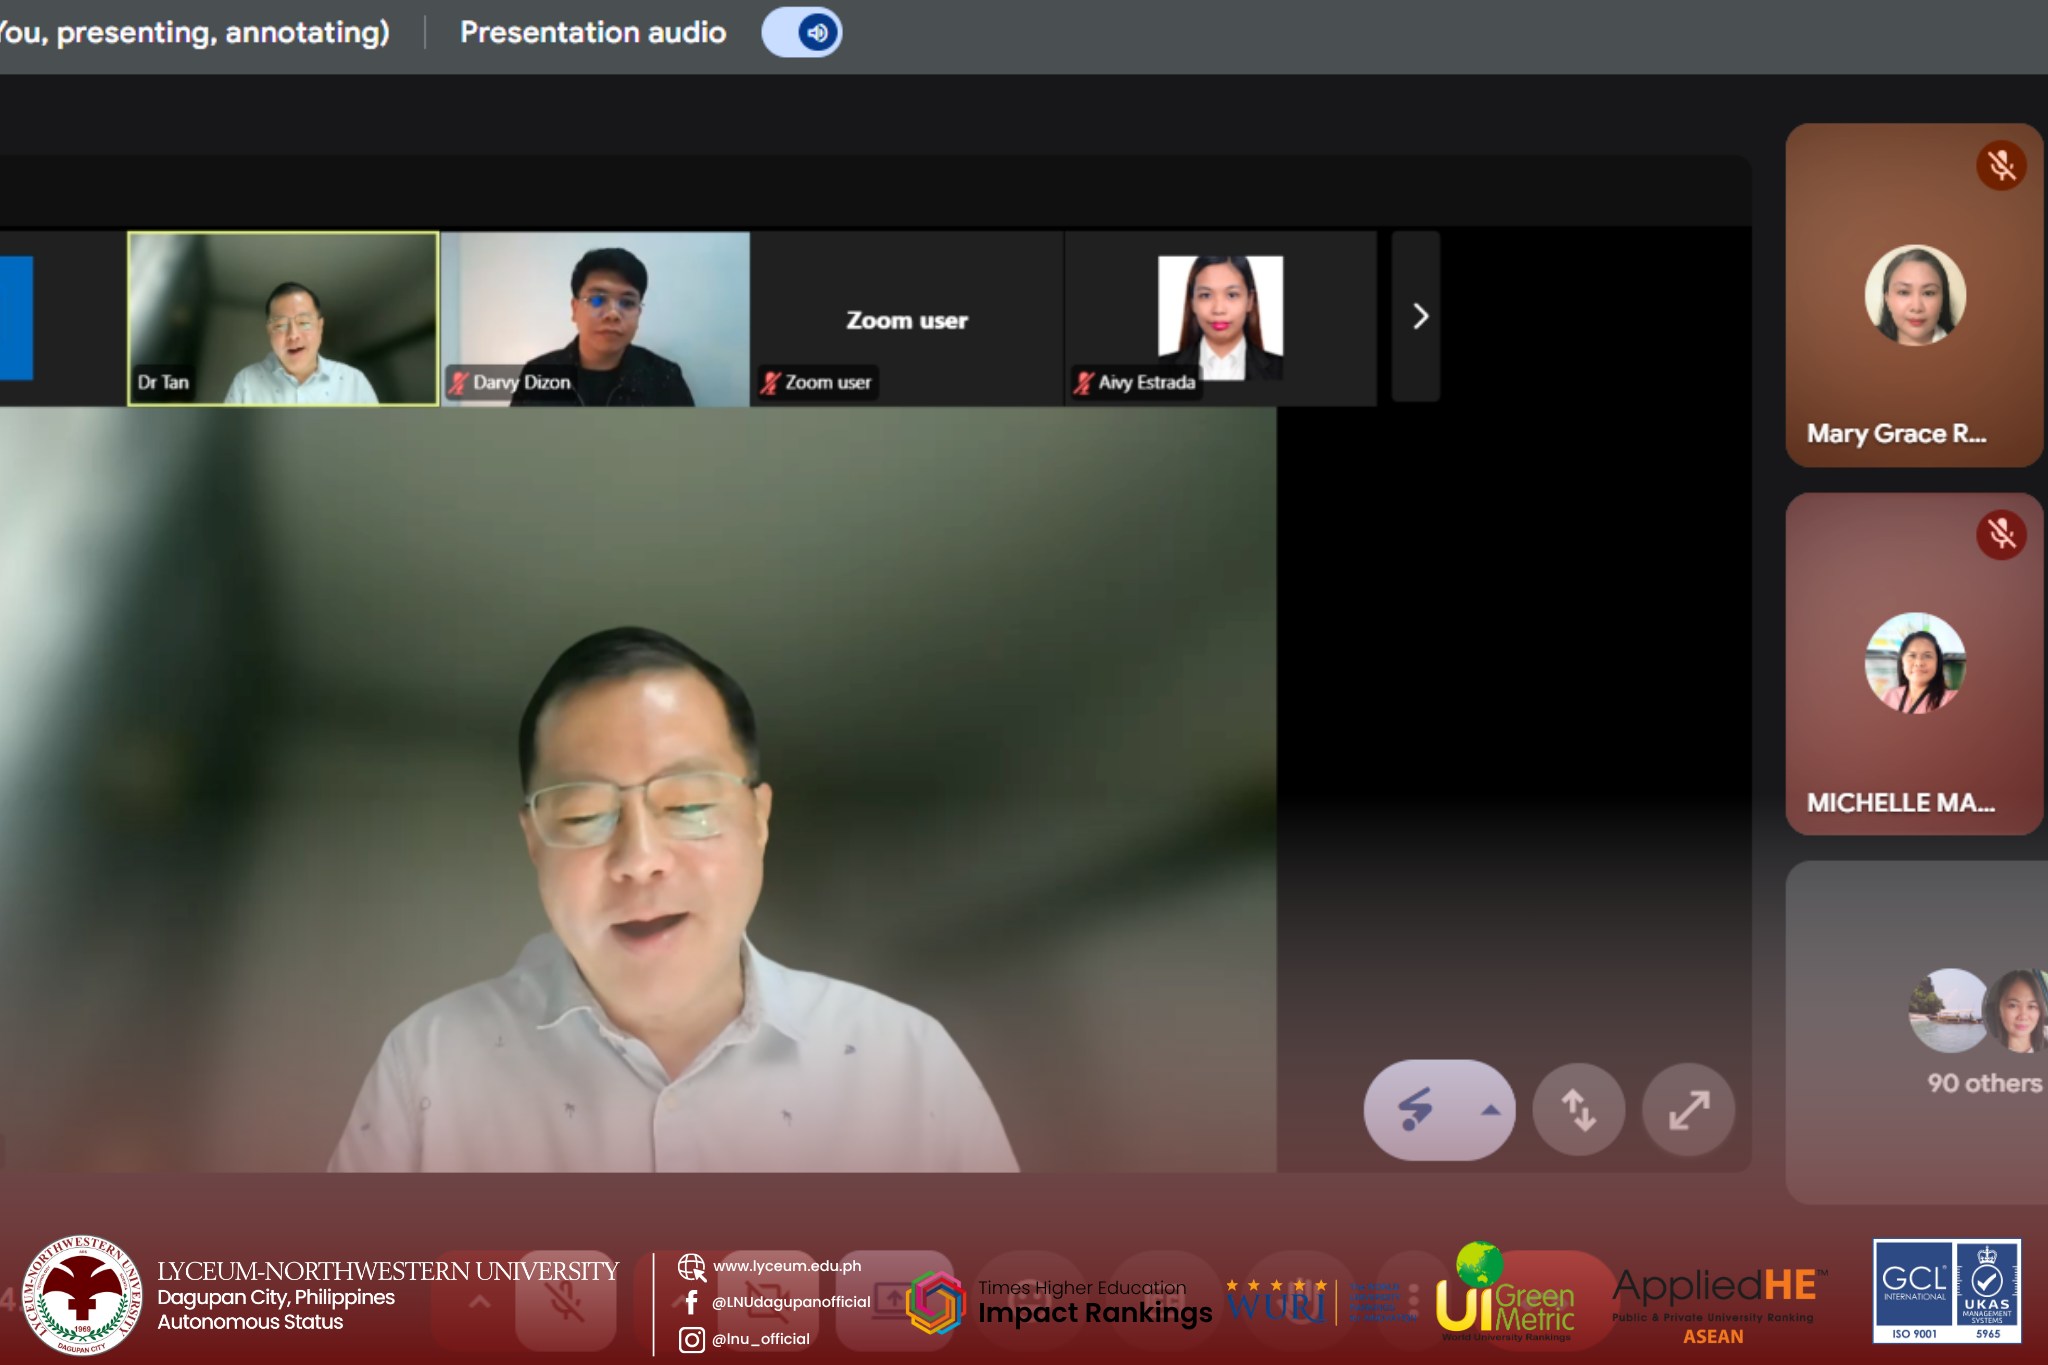Toggle the Presentation audio switch
Viewport: 2048px width, 1365px height.
point(801,33)
